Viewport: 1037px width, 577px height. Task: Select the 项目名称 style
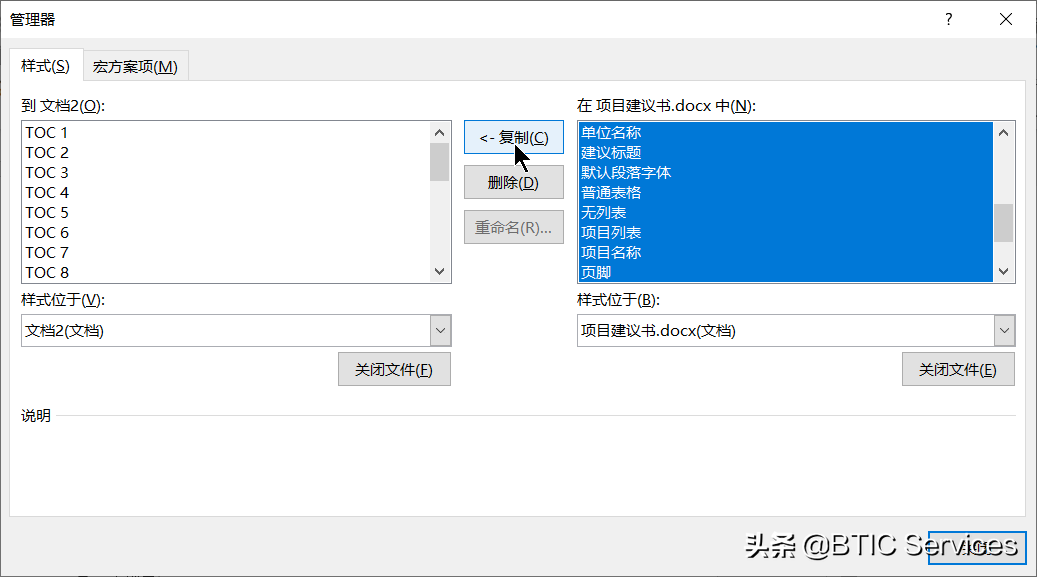pyautogui.click(x=786, y=252)
